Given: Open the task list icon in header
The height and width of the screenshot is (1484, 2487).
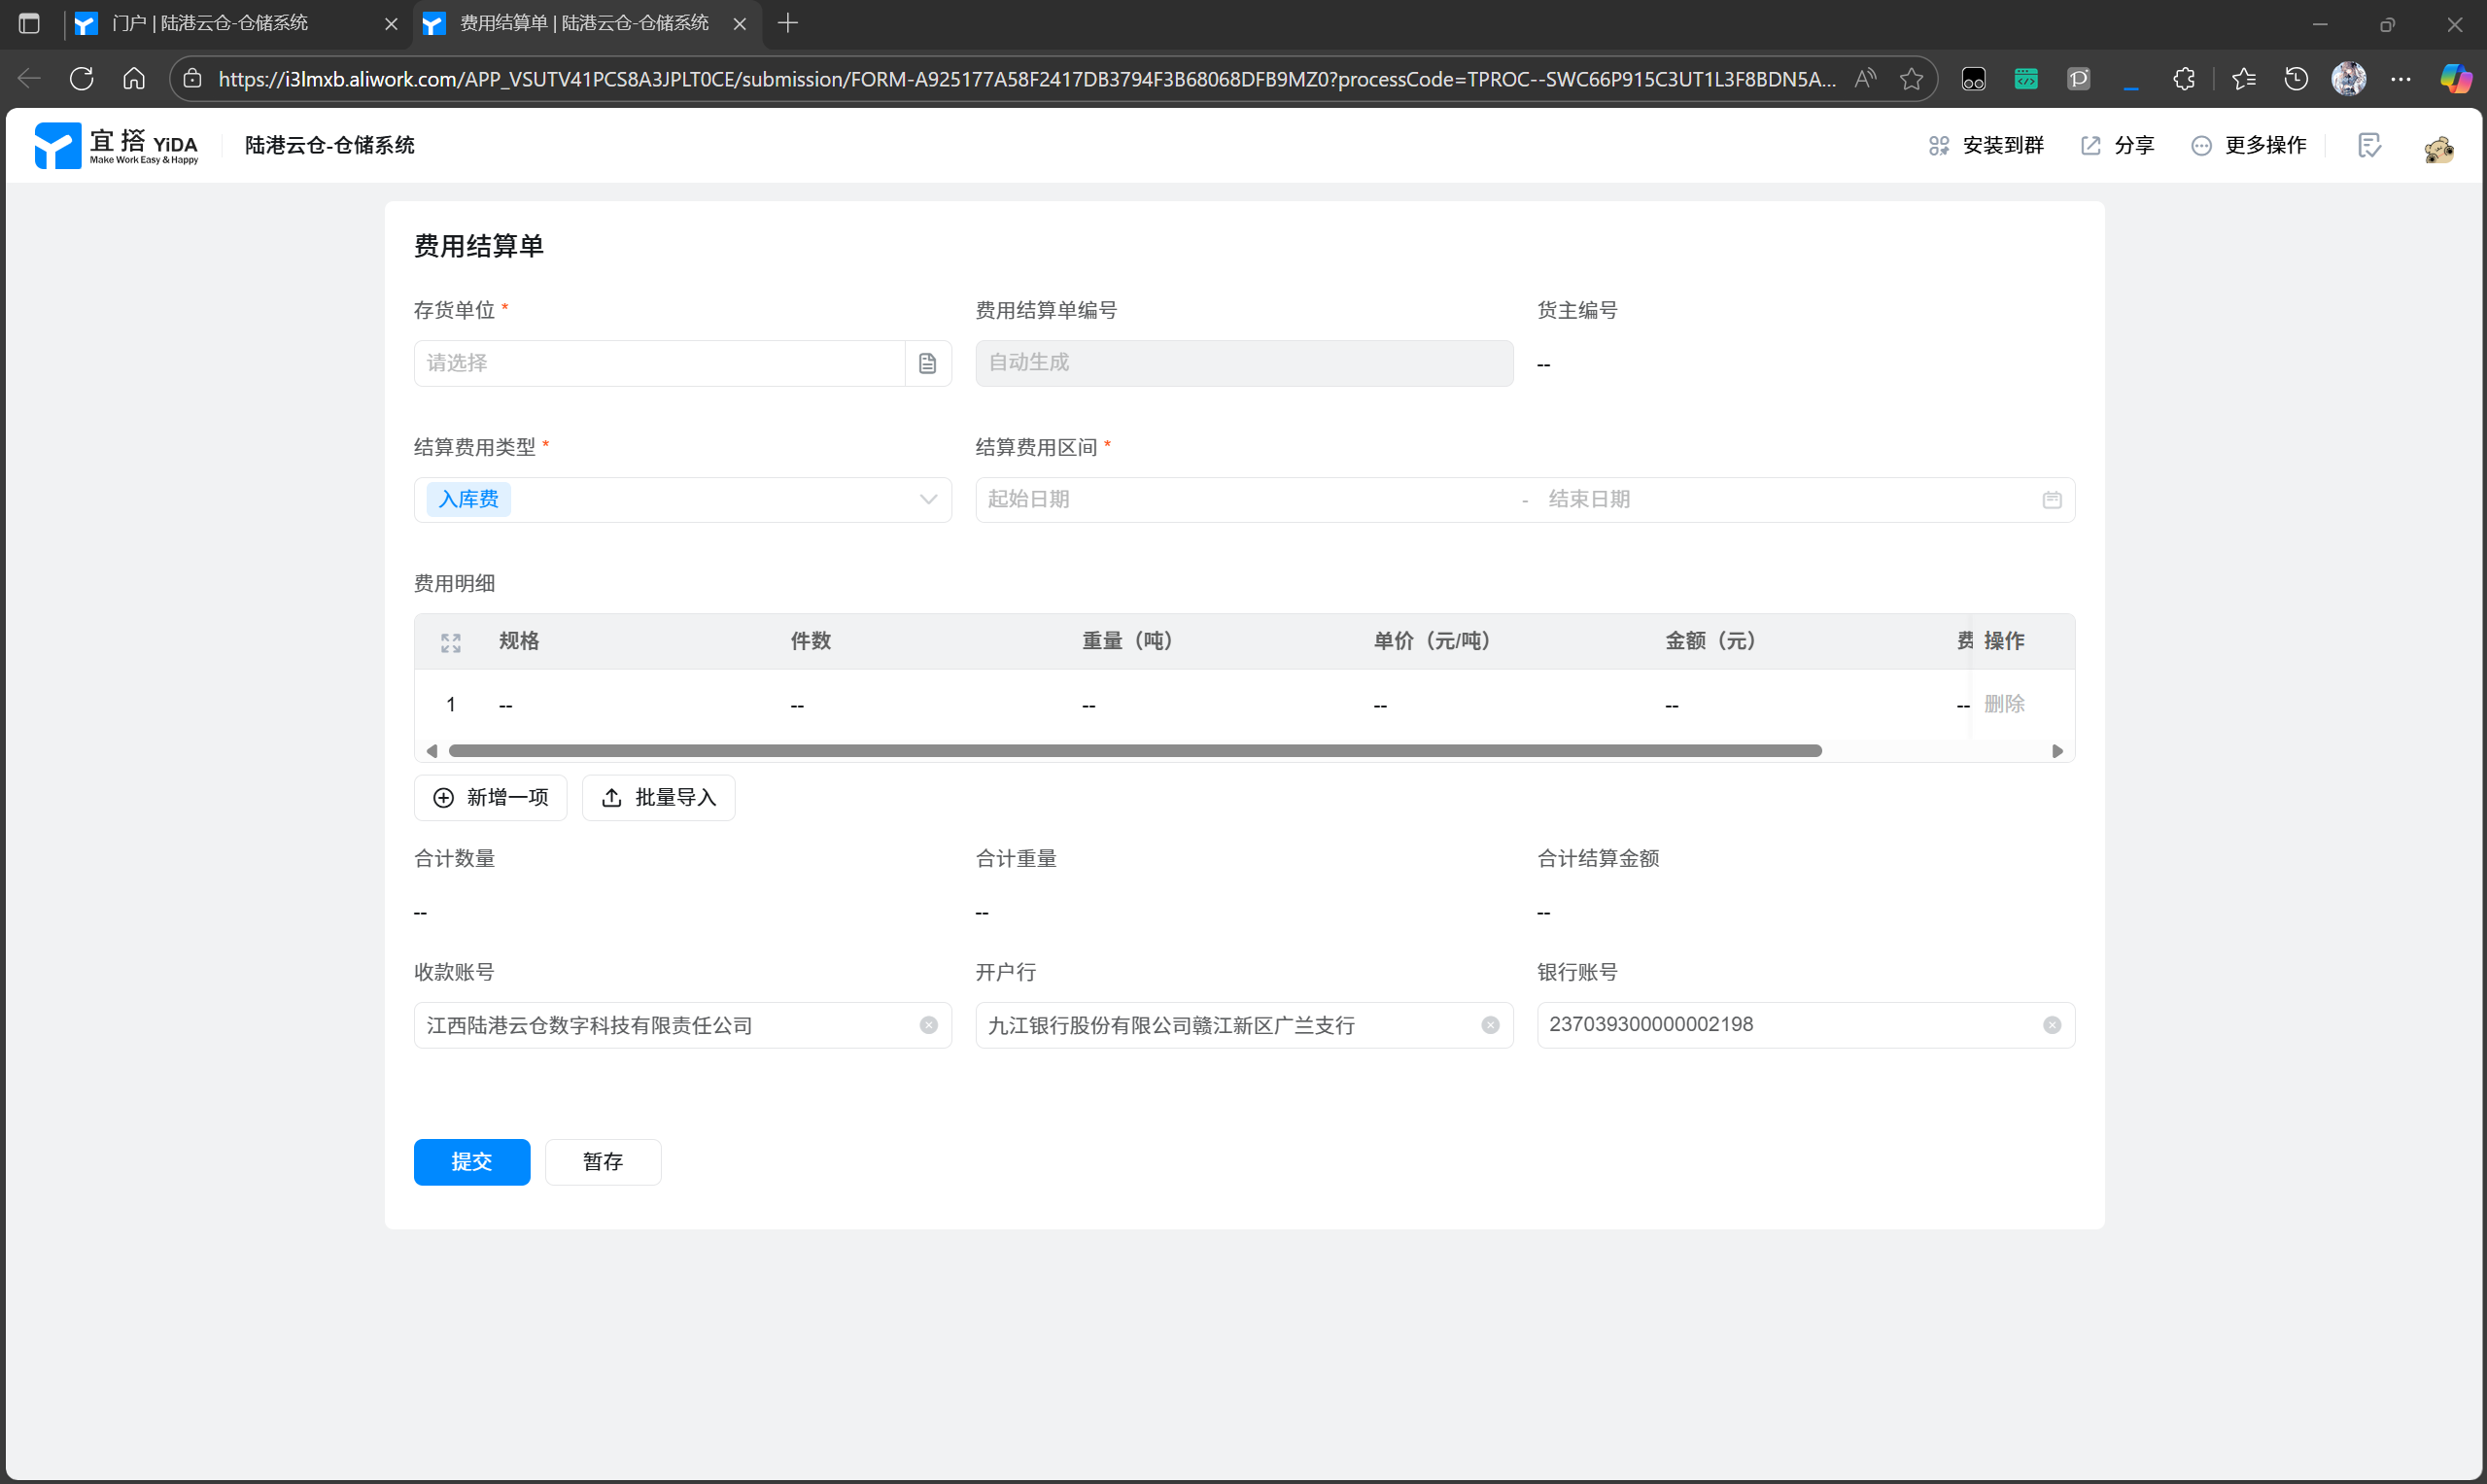Looking at the screenshot, I should coord(2369,146).
